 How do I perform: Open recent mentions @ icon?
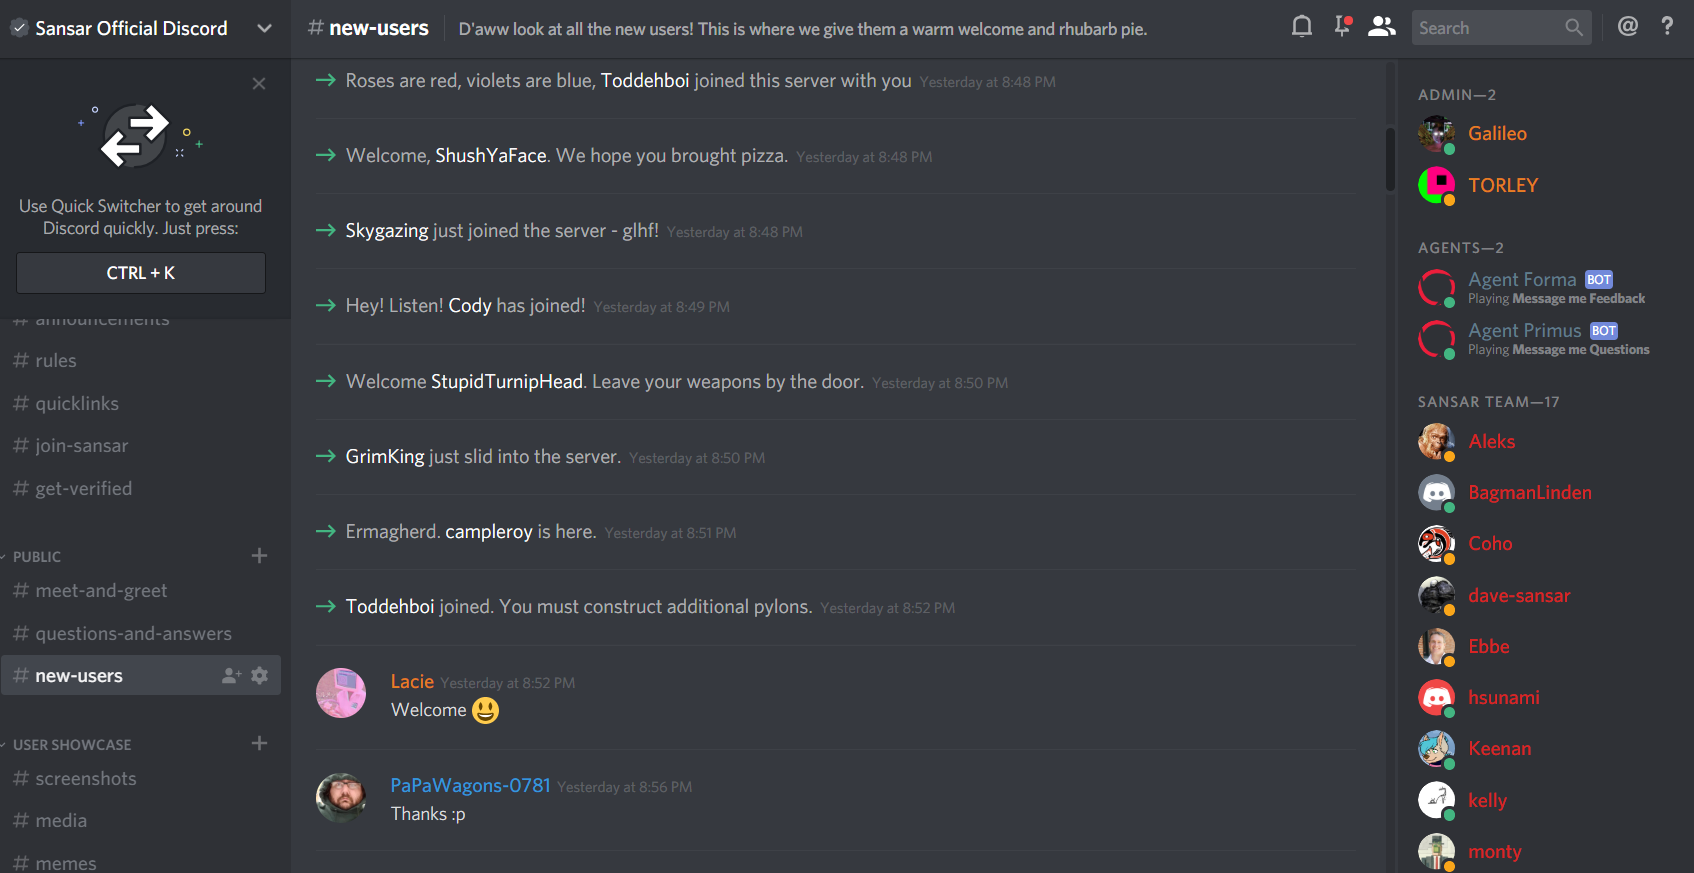point(1628,27)
